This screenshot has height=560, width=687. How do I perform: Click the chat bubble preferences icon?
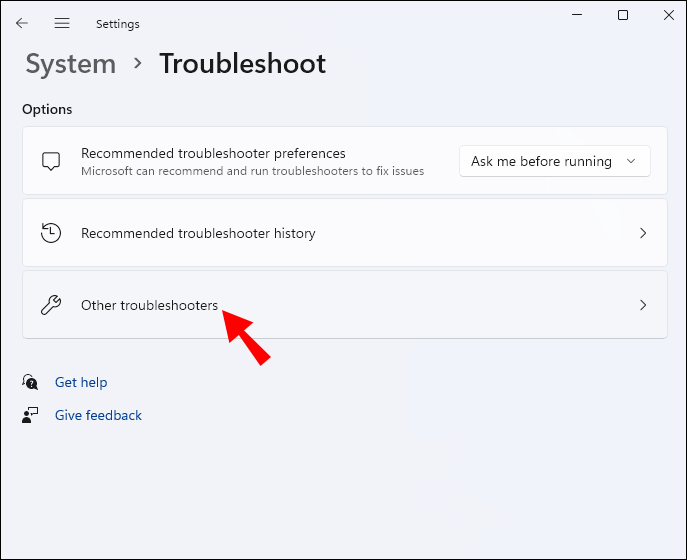(51, 161)
